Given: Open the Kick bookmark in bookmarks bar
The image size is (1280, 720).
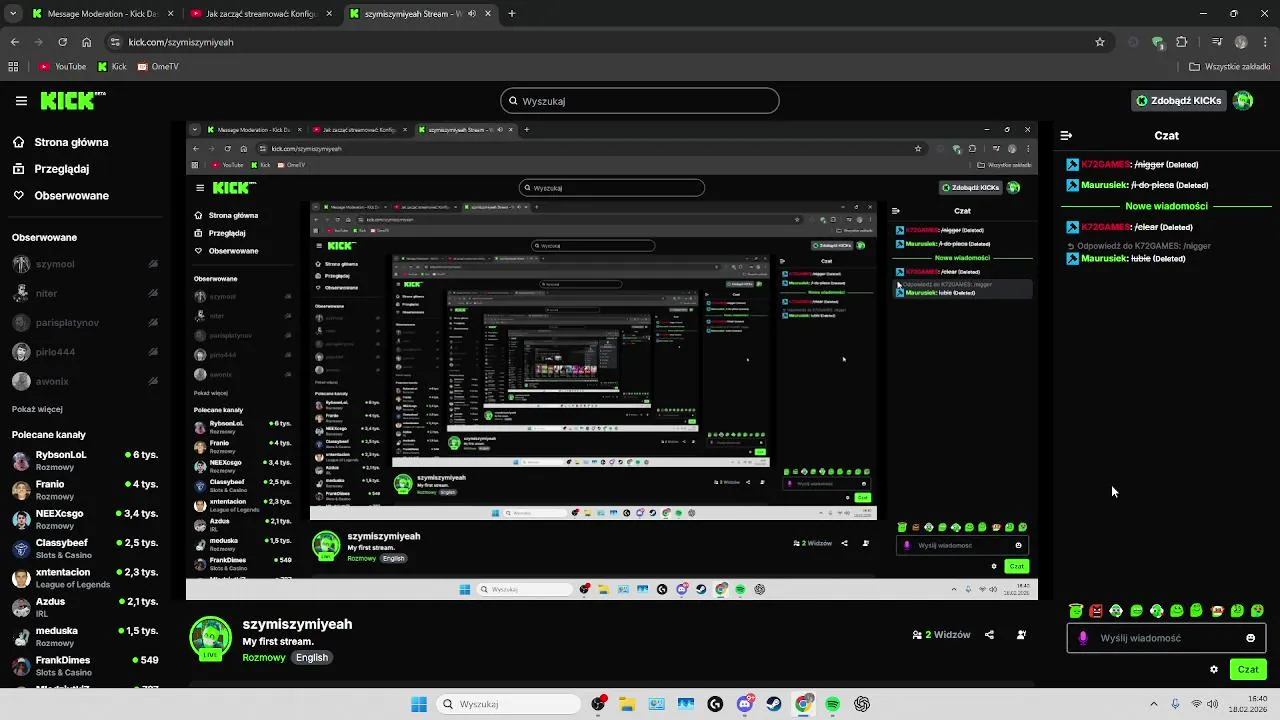Looking at the screenshot, I should (112, 67).
